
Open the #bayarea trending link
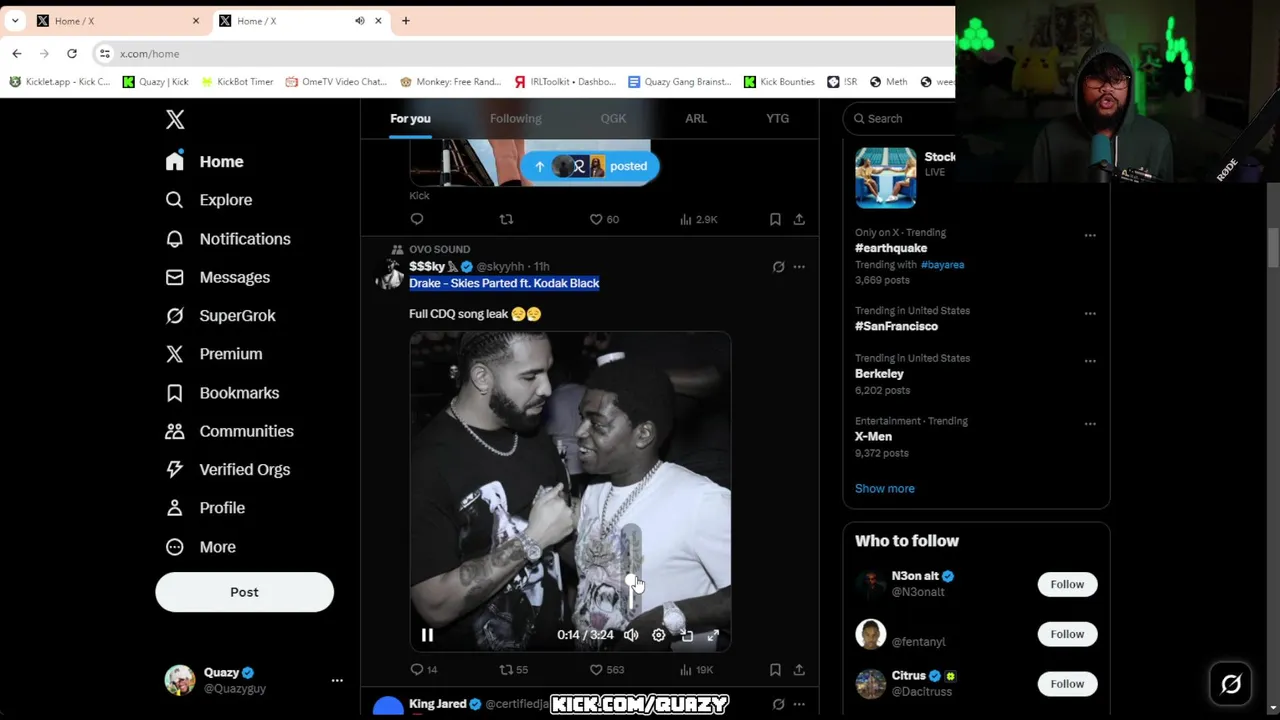(x=942, y=265)
